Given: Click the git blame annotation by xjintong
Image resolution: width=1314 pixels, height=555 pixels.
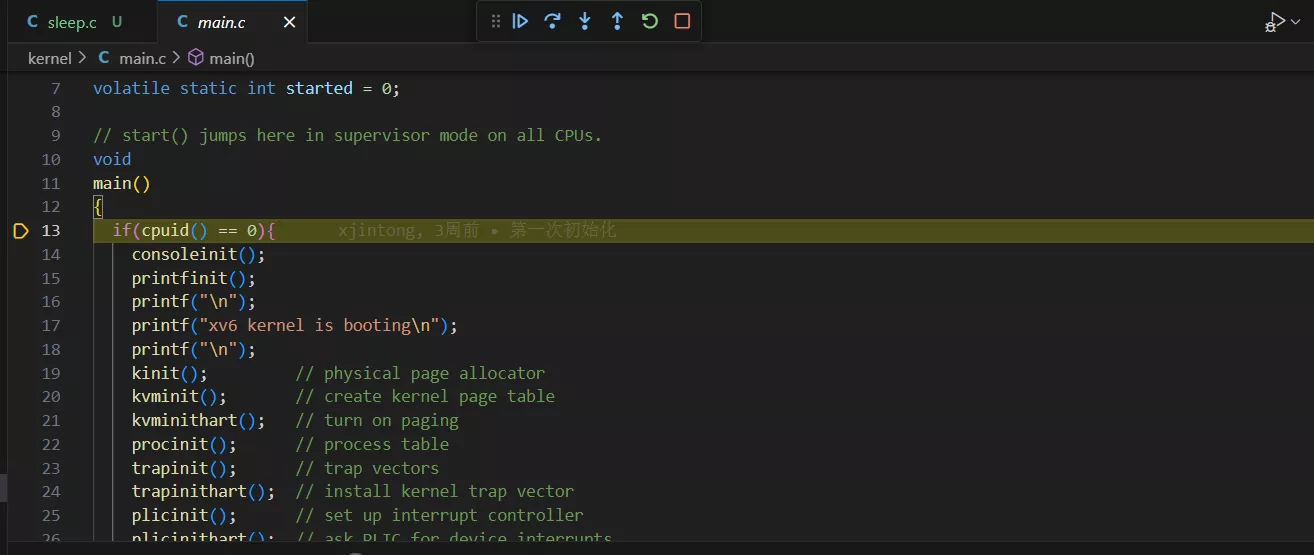Looking at the screenshot, I should [x=477, y=231].
